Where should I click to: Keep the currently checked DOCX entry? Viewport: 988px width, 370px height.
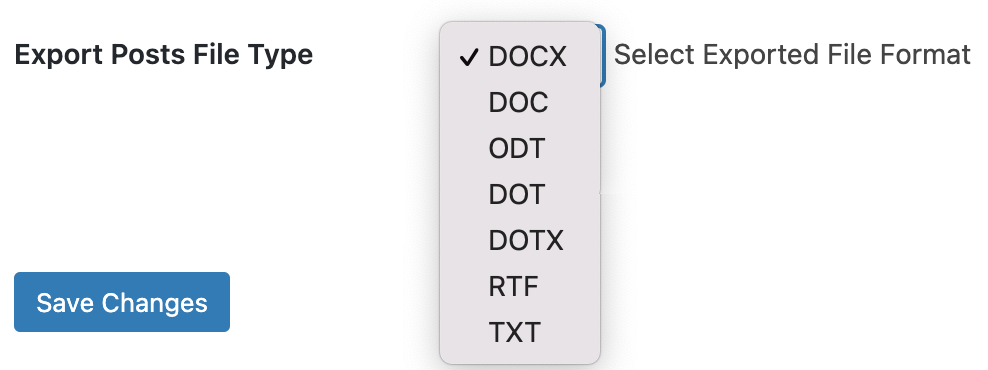520,57
